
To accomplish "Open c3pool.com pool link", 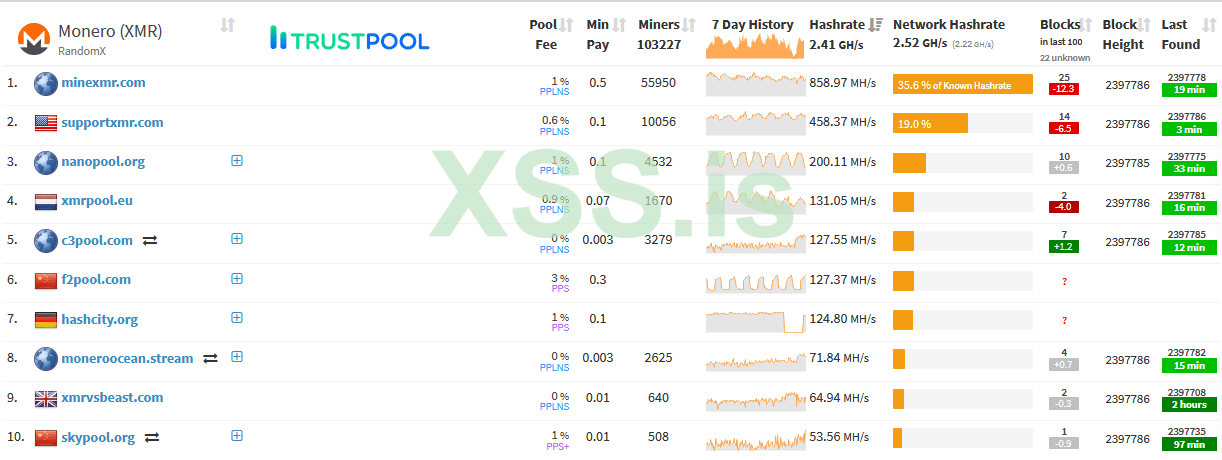I will tap(97, 241).
